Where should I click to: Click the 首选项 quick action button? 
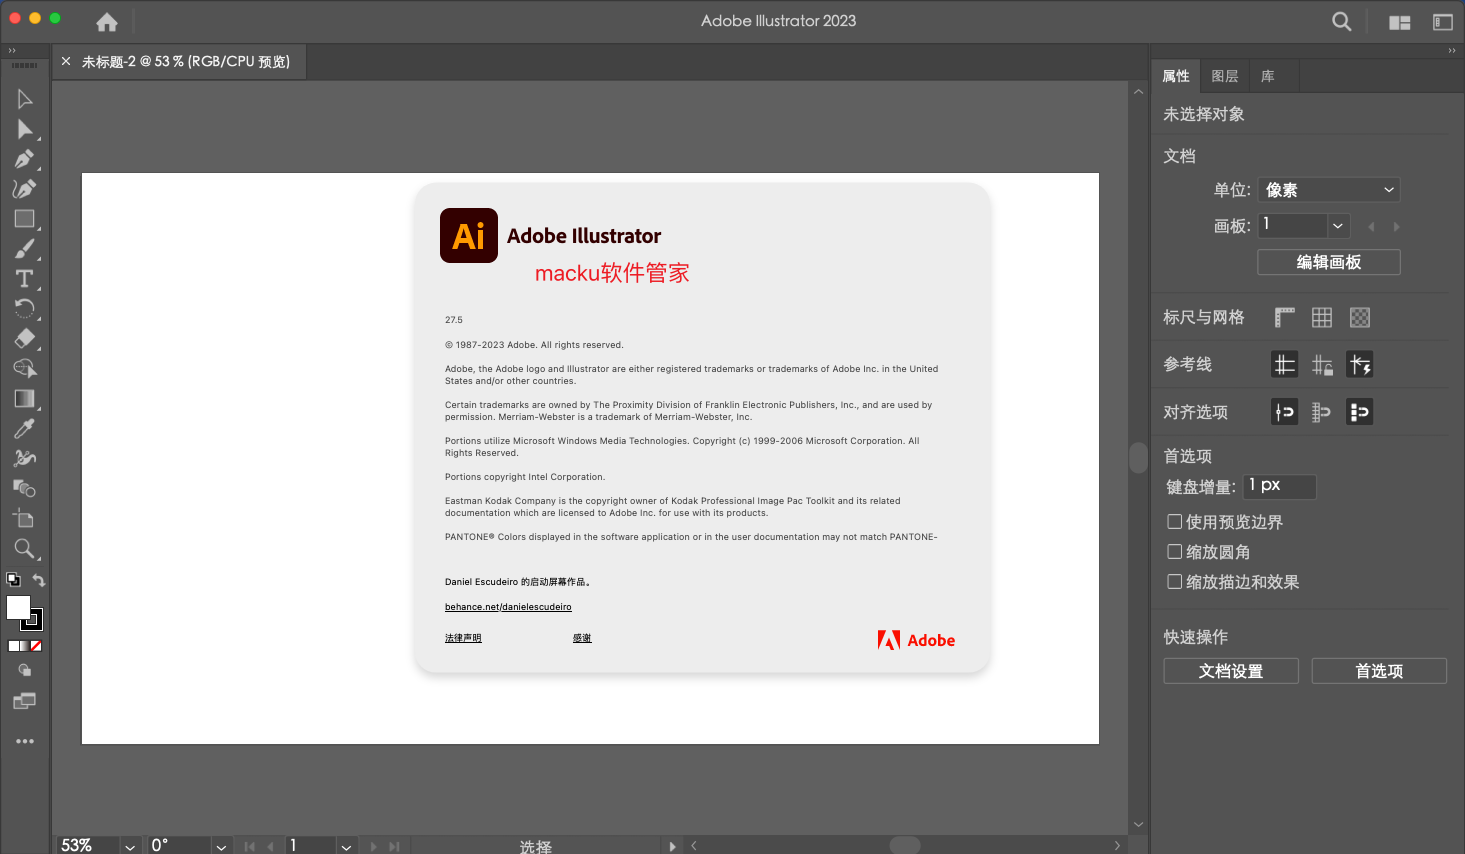1379,671
